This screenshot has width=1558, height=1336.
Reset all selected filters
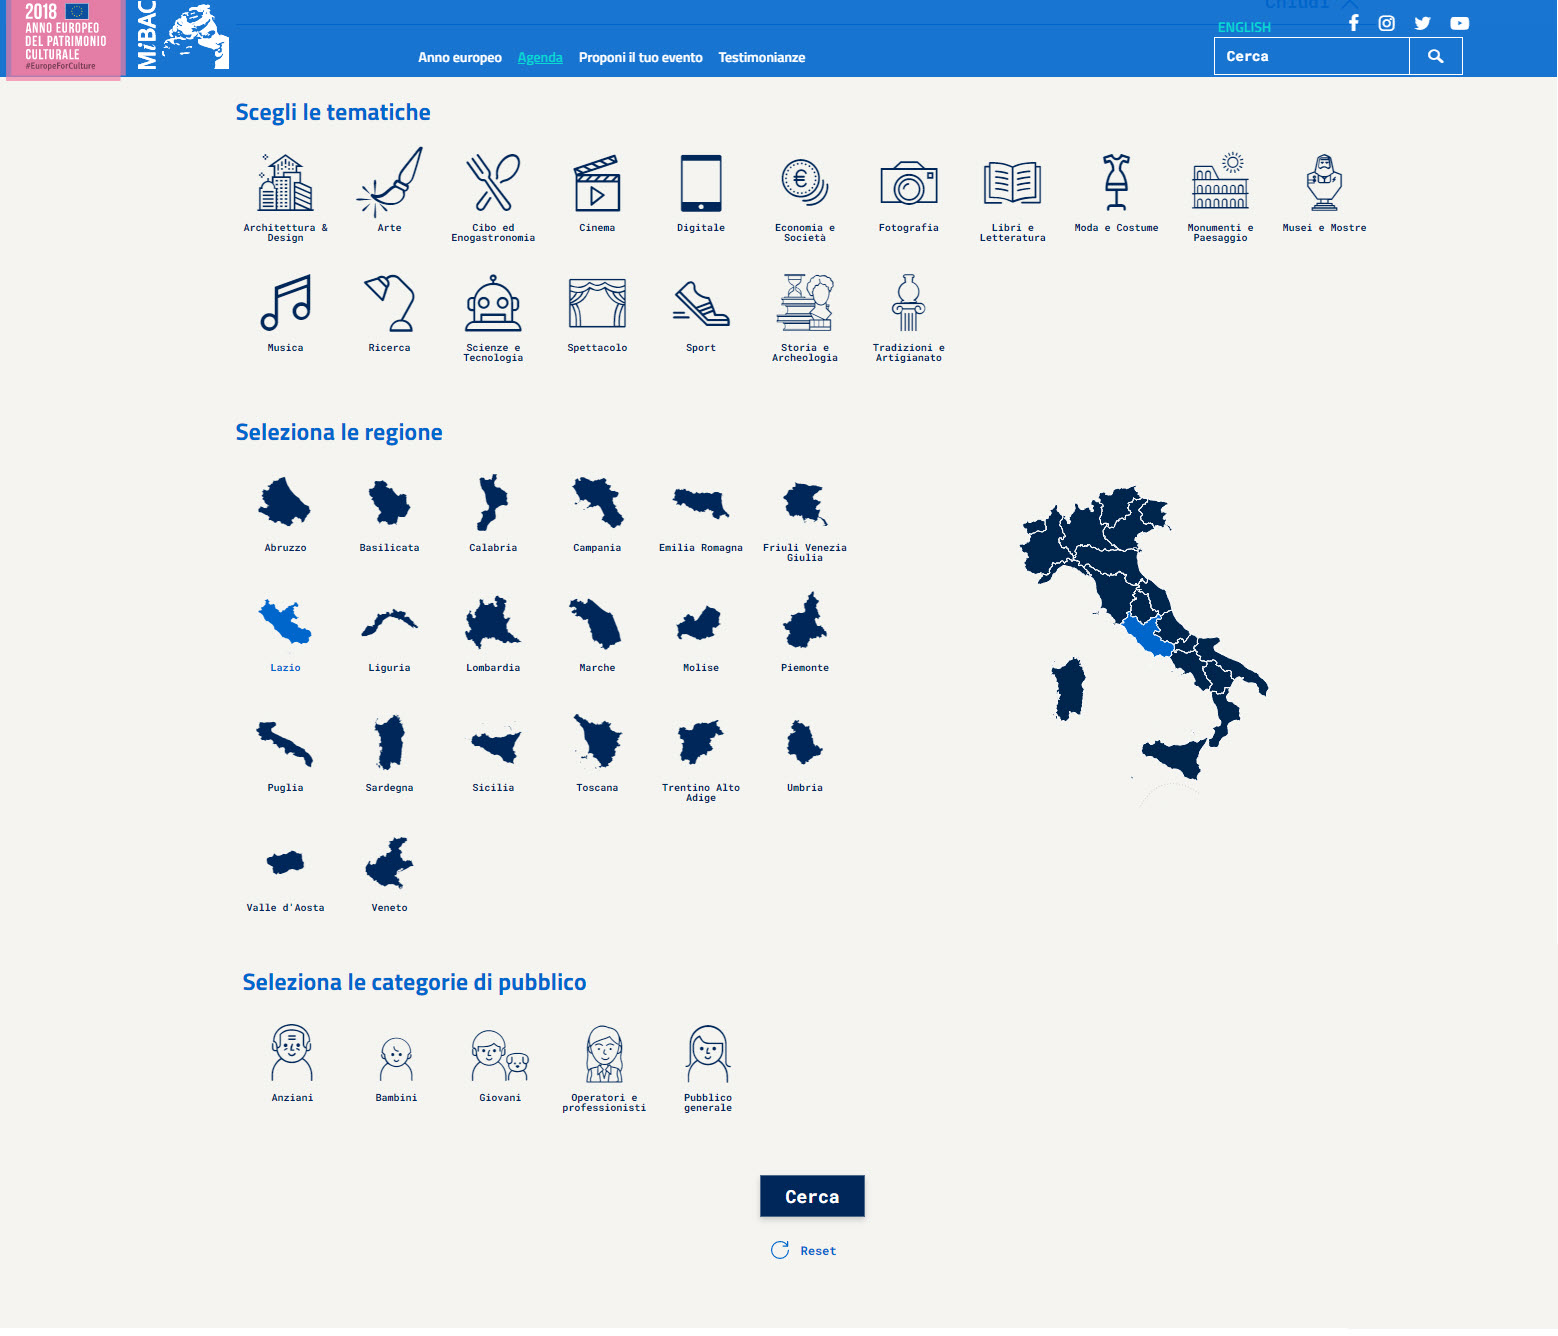coord(805,1251)
